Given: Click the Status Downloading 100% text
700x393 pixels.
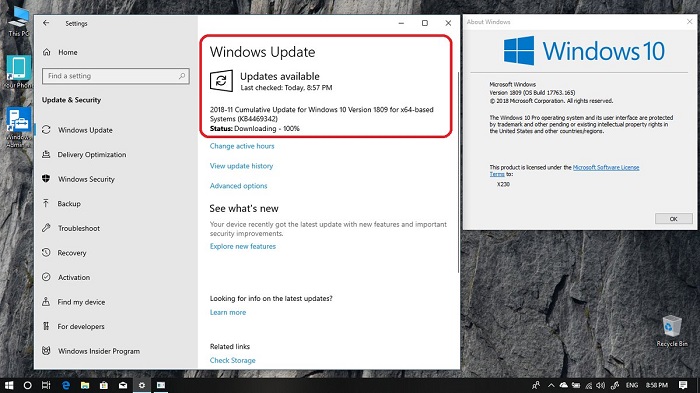Looking at the screenshot, I should tap(254, 129).
